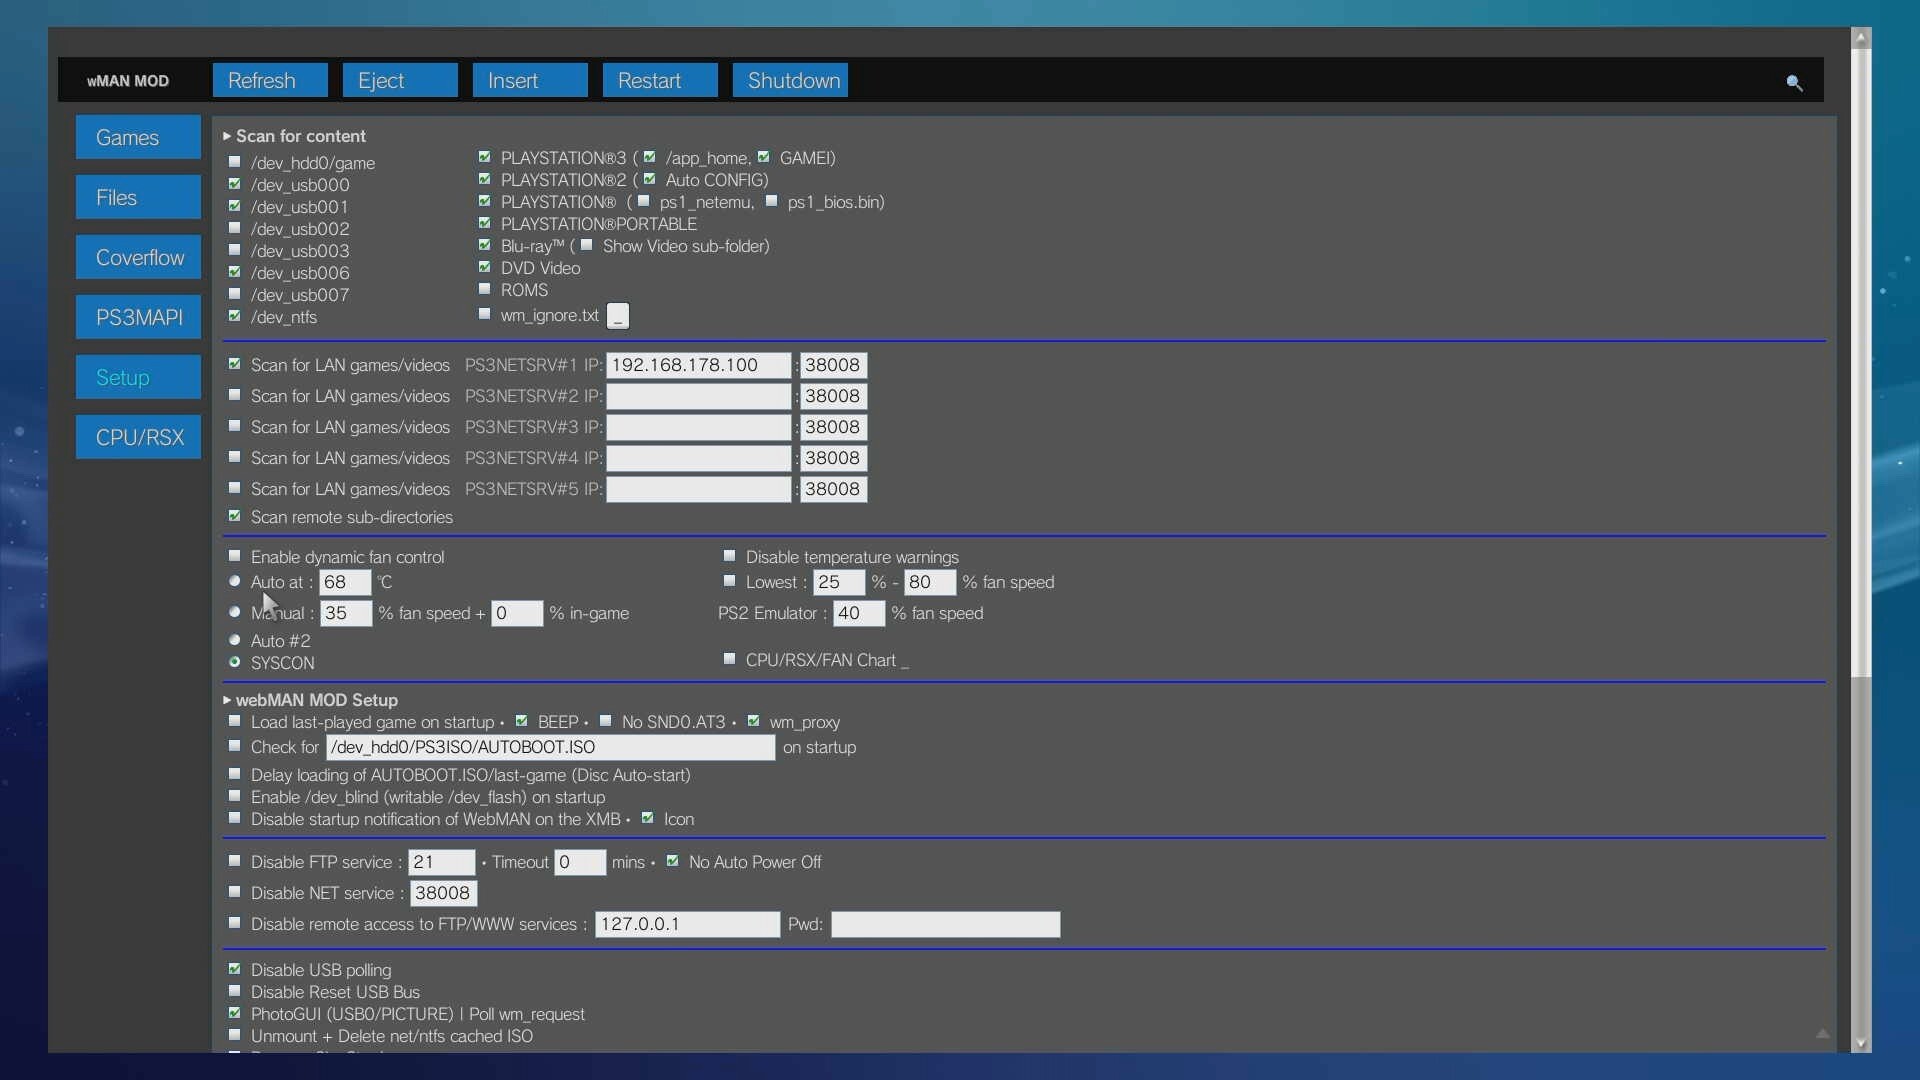The image size is (1920, 1080).
Task: Select the Auto #2 fan radio button
Action: [x=235, y=640]
